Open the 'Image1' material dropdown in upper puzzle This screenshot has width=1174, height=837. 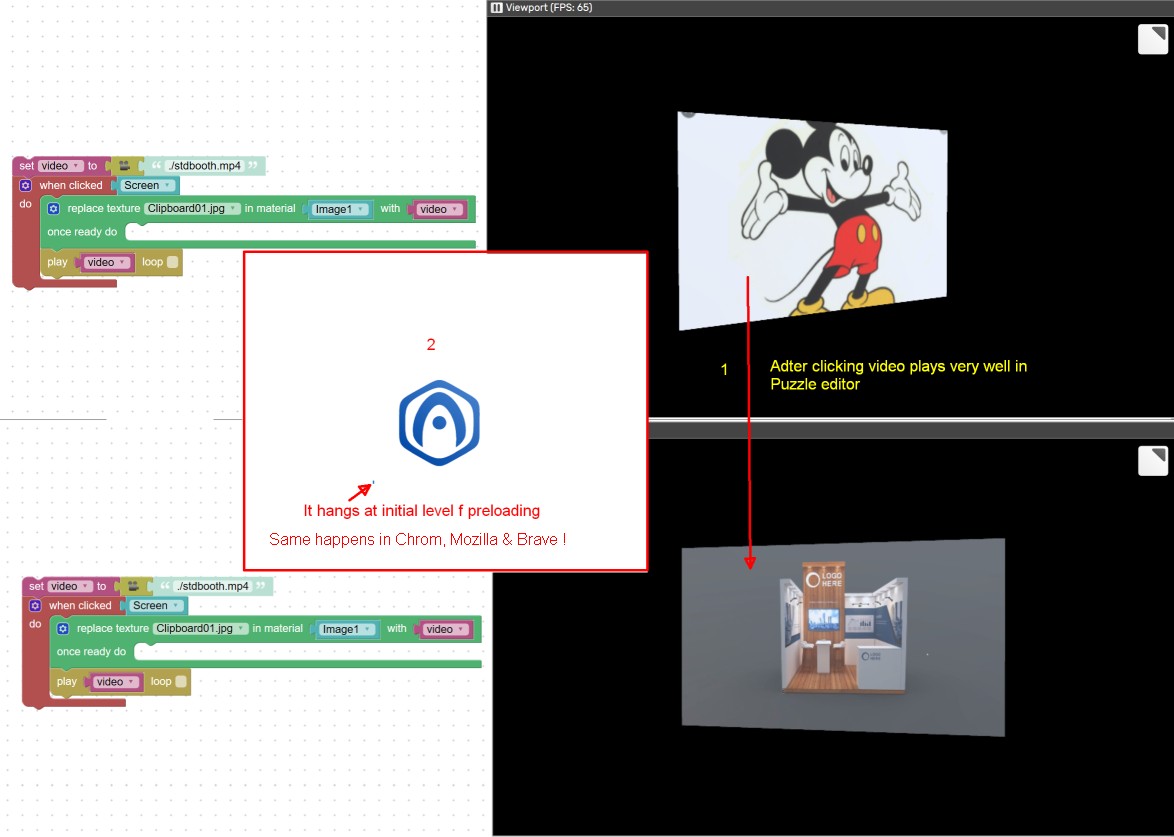pos(341,210)
